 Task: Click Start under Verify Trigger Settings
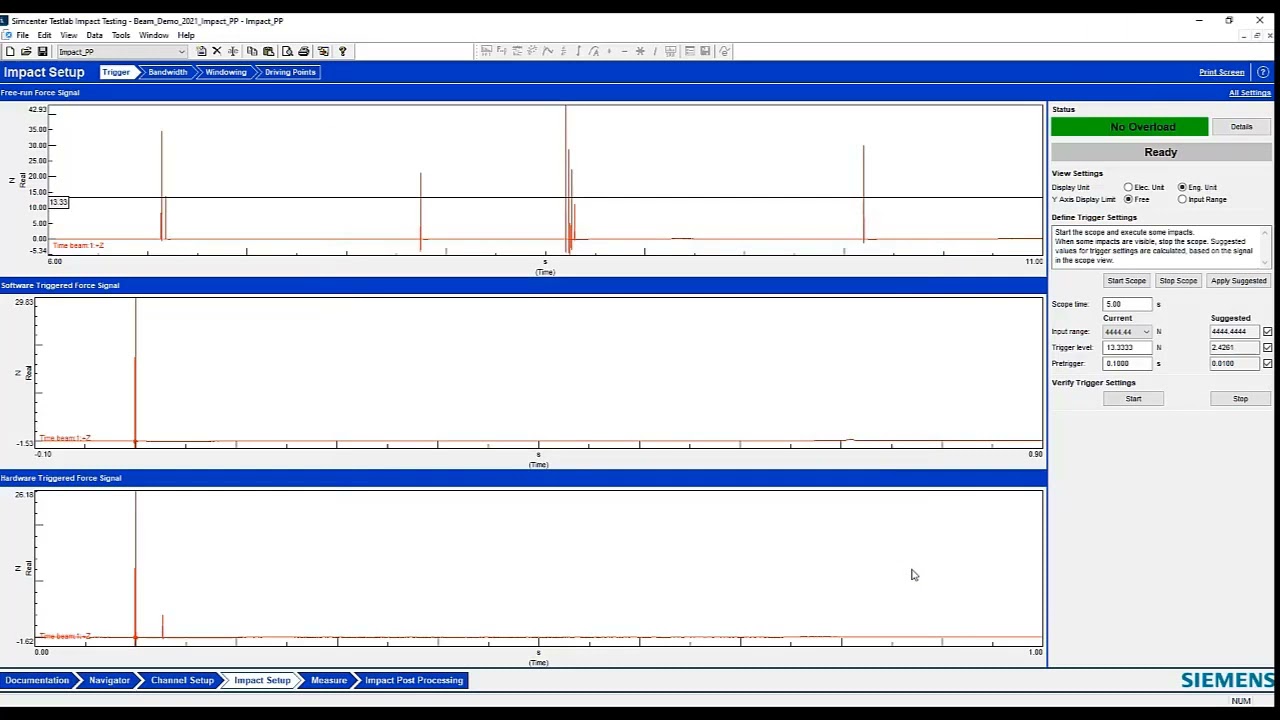tap(1133, 399)
